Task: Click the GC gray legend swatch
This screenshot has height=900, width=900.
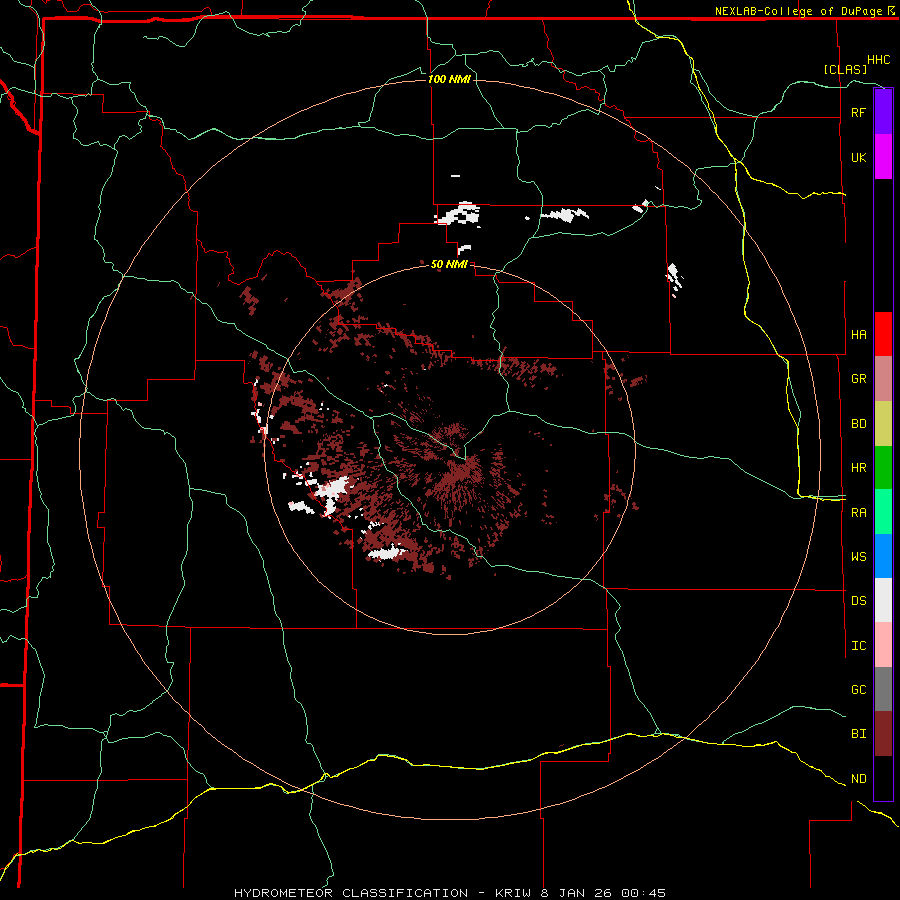Action: 883,689
